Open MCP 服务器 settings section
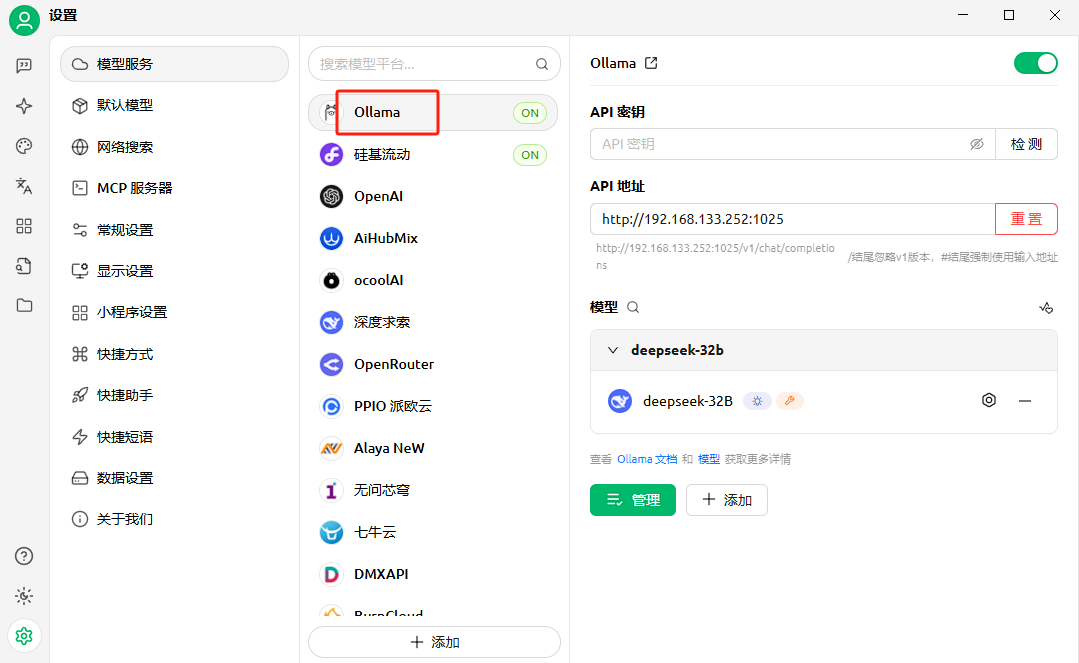The image size is (1079, 663). point(174,188)
